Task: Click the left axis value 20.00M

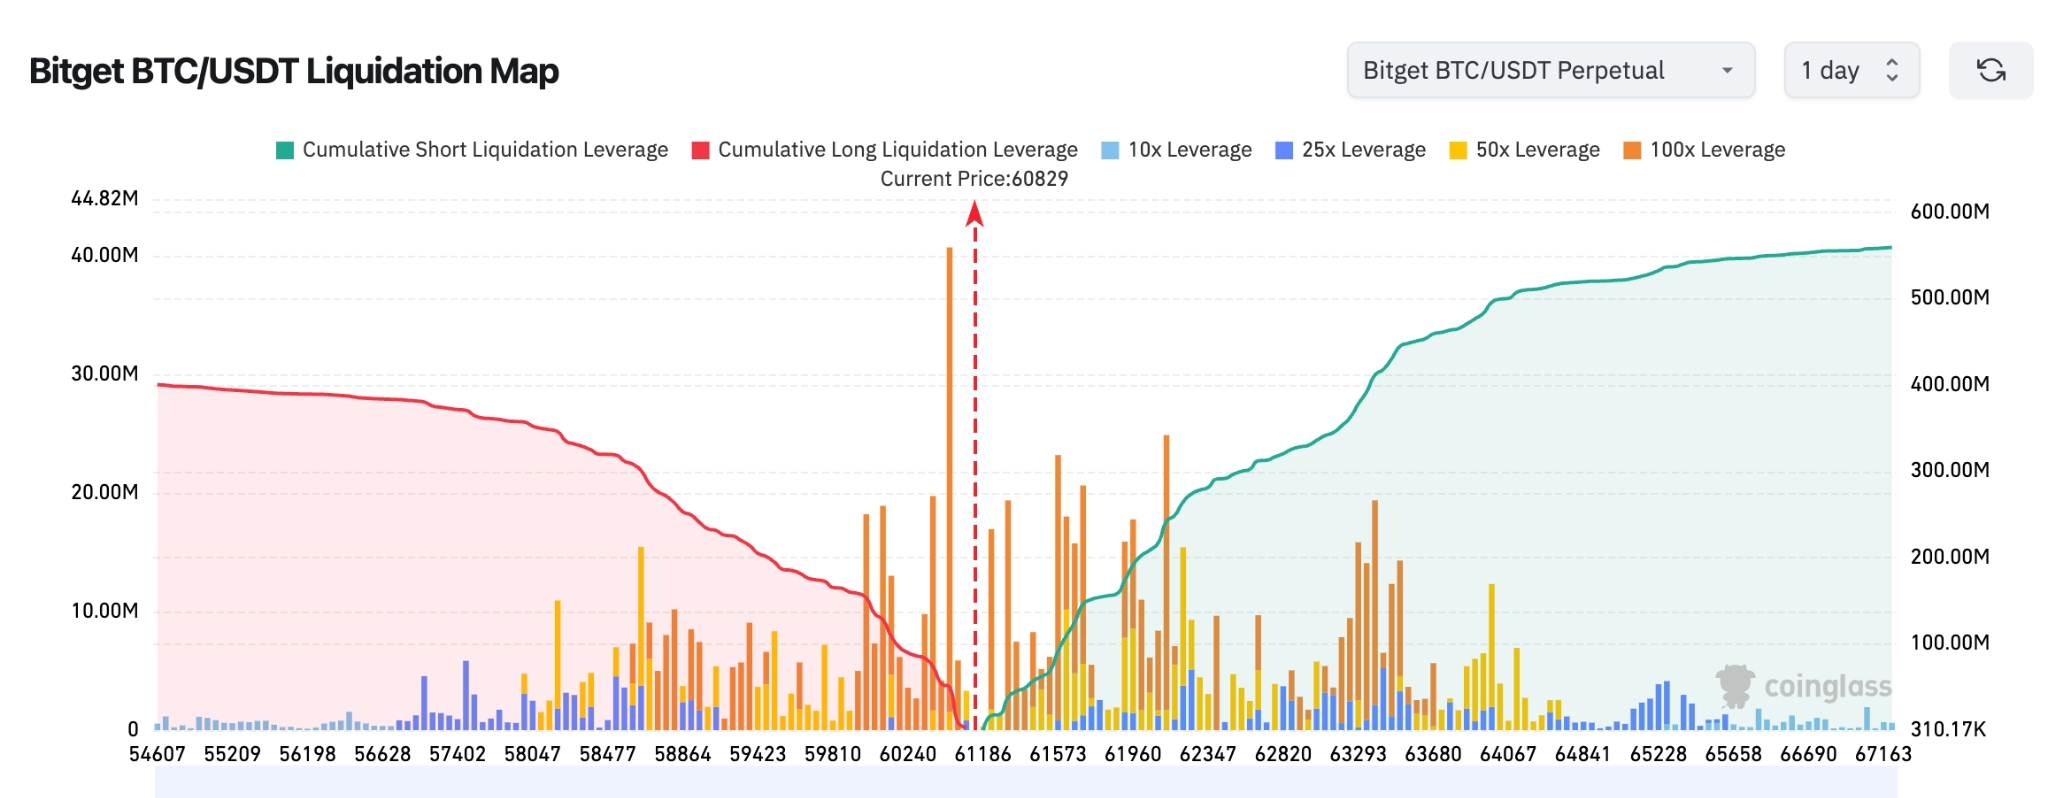Action: [105, 492]
